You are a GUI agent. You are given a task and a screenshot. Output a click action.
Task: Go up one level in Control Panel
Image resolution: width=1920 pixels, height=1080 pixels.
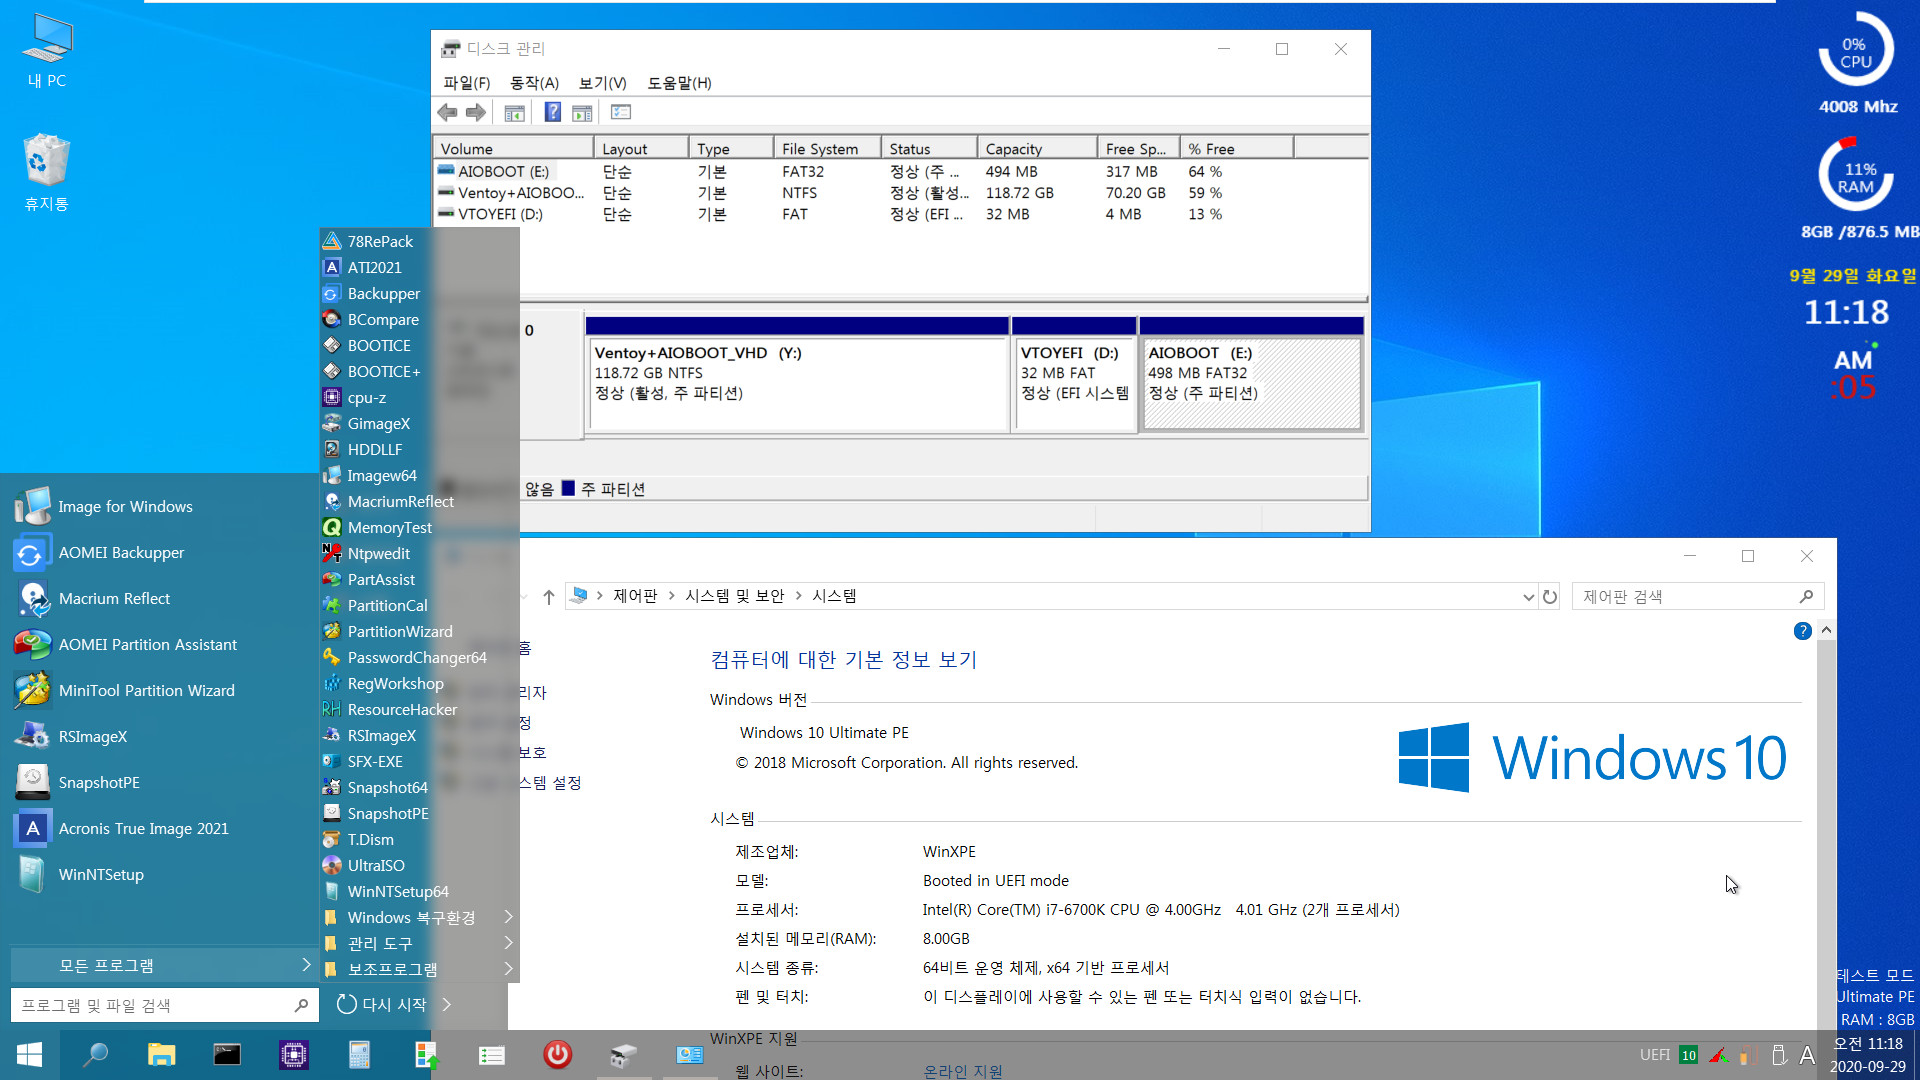point(548,597)
